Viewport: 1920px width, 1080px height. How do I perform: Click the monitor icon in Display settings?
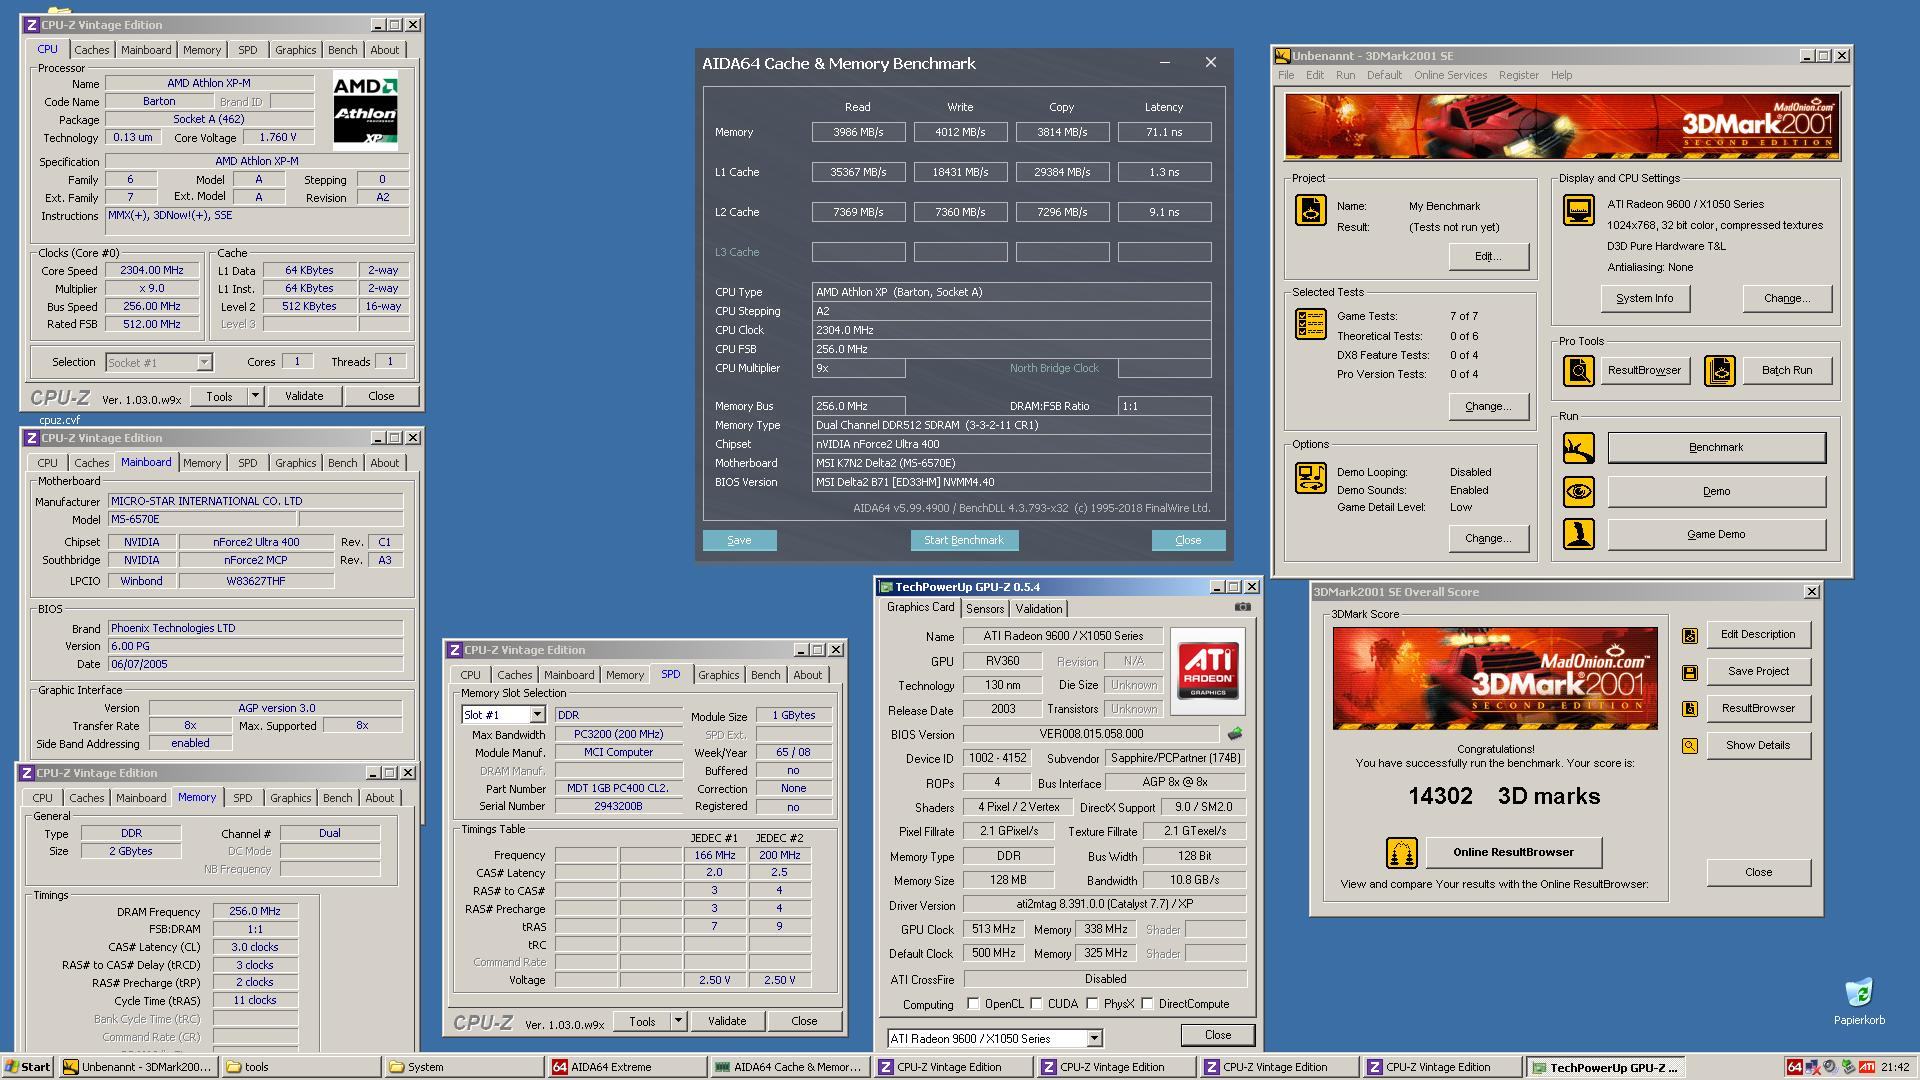click(x=1579, y=210)
